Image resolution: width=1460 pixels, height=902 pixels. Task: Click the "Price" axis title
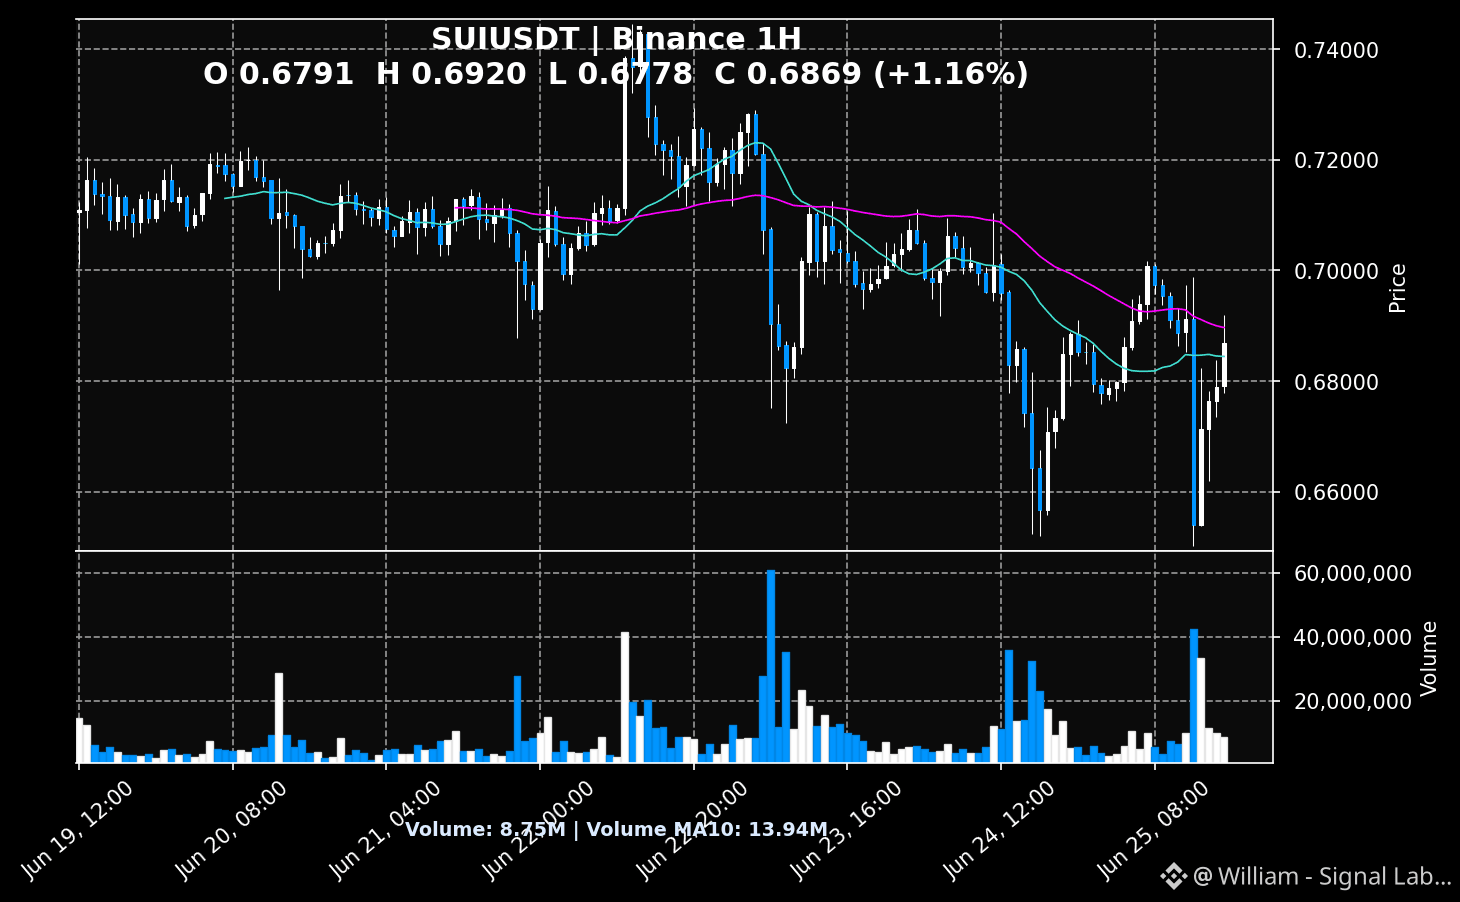point(1398,288)
